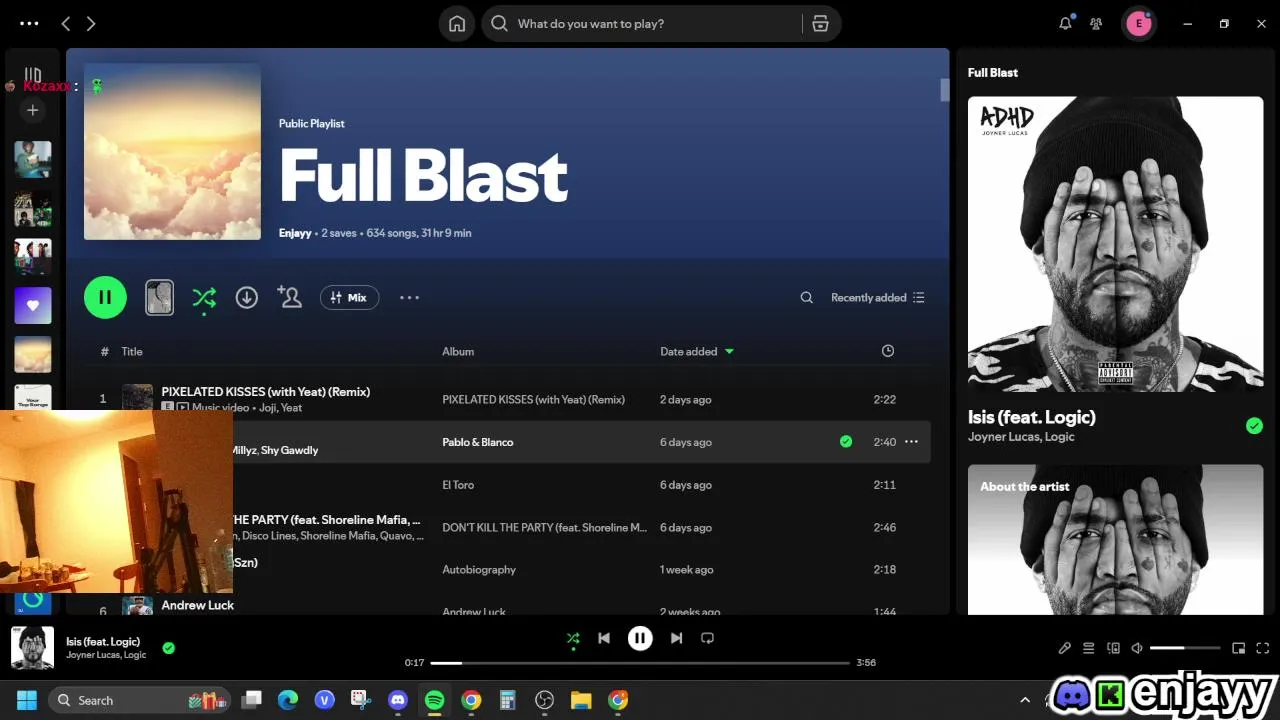Select the Andrew Luck track title
Screen dimensions: 1280x720
[x=197, y=605]
